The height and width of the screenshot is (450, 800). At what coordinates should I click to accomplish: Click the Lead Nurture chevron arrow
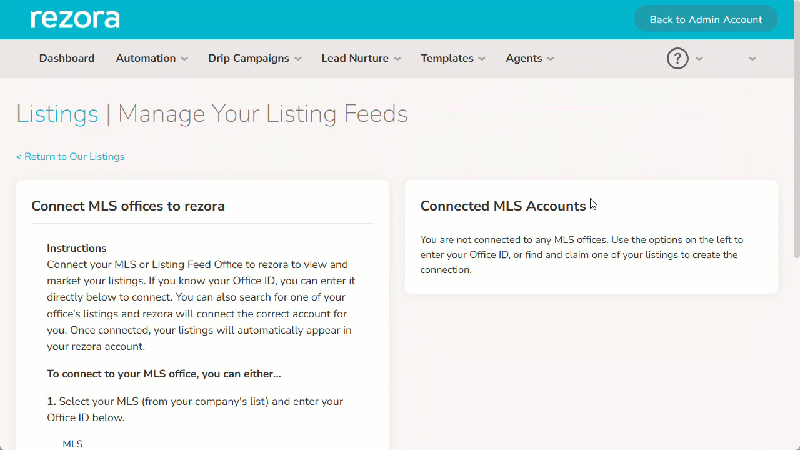click(397, 59)
